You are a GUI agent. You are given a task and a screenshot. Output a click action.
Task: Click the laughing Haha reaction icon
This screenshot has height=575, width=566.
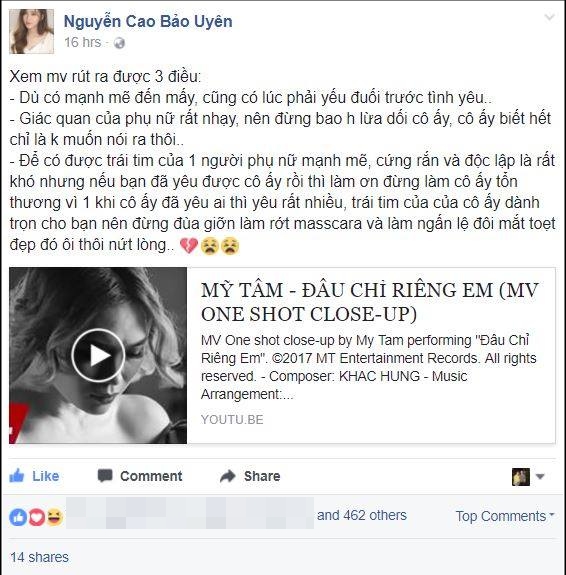(x=55, y=517)
